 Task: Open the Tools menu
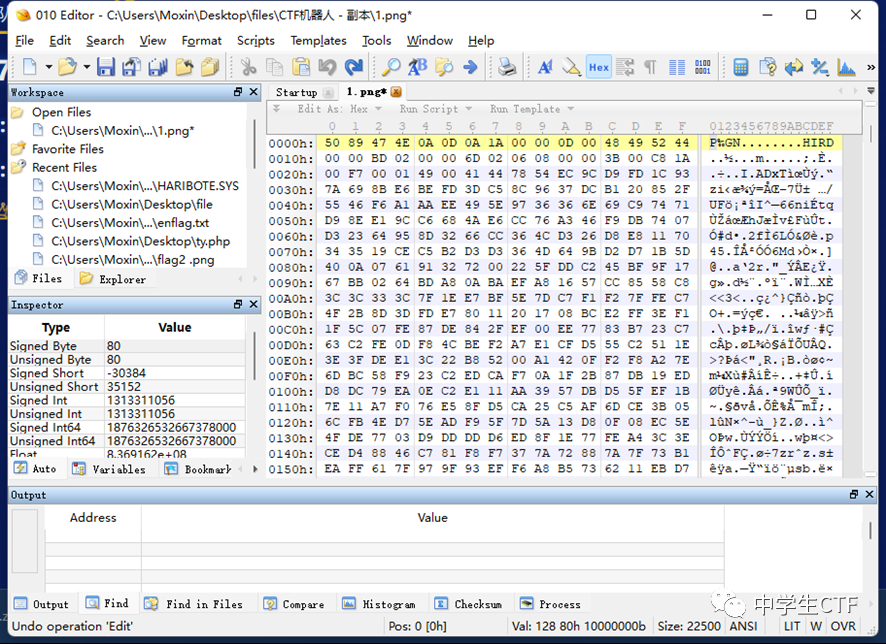(x=376, y=41)
